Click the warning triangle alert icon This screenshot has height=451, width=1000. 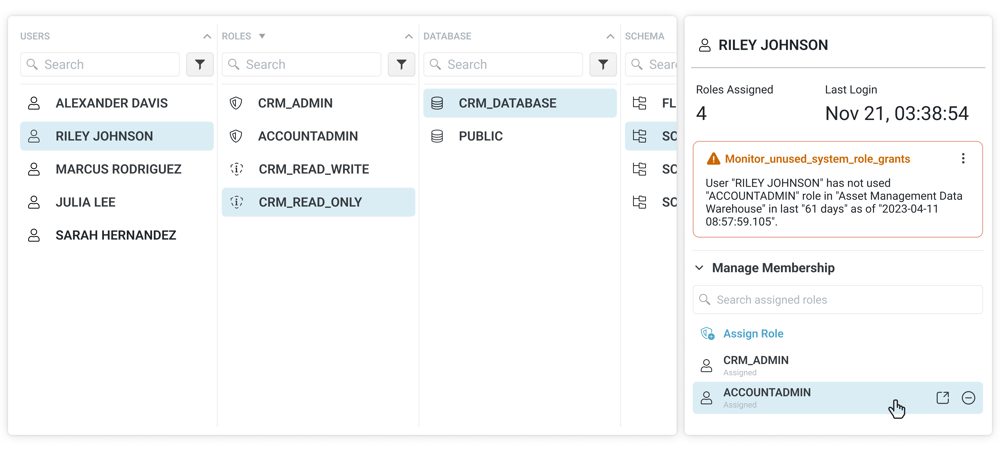713,159
